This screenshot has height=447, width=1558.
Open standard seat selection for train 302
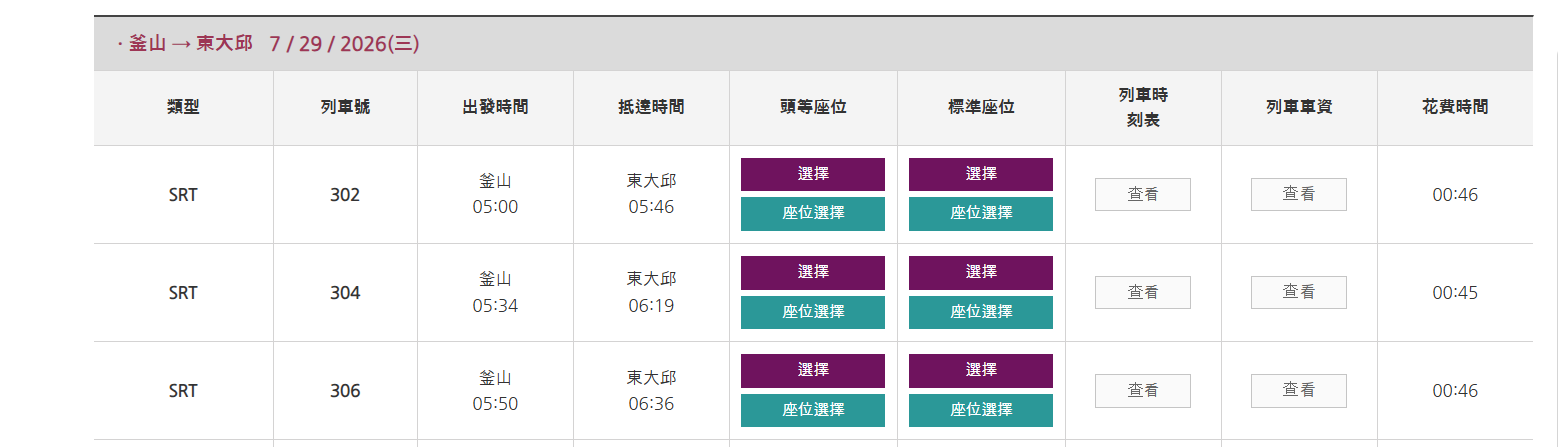tap(980, 213)
